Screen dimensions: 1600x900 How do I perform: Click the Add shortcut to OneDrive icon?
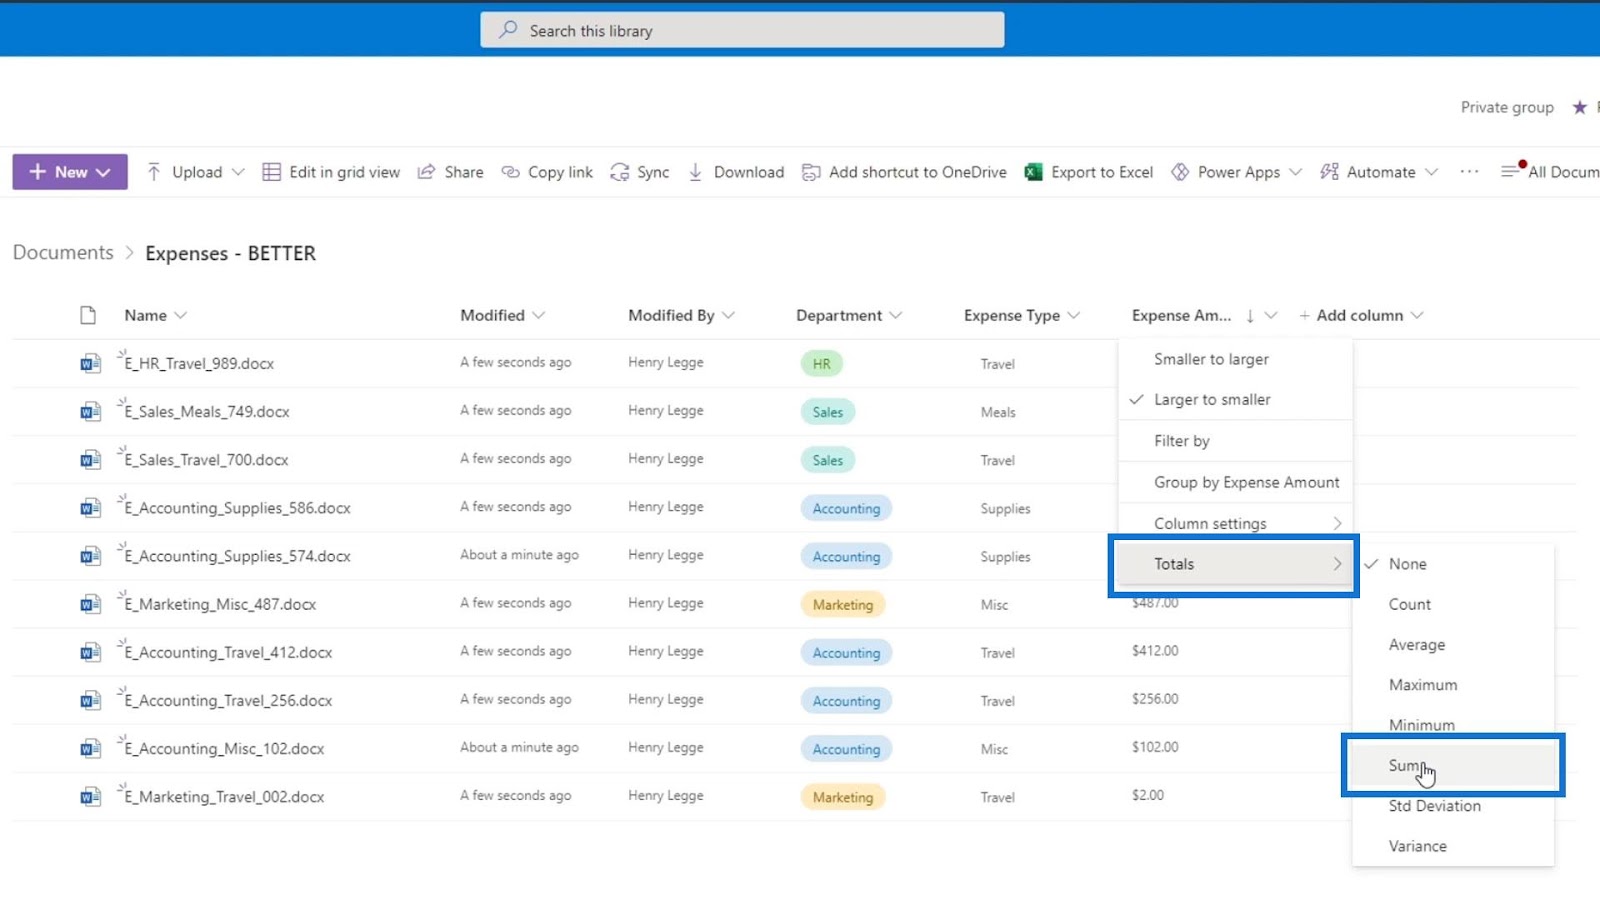click(811, 172)
